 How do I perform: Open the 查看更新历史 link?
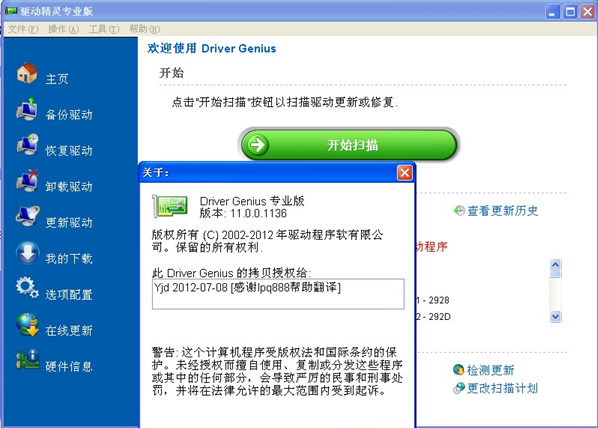point(502,211)
